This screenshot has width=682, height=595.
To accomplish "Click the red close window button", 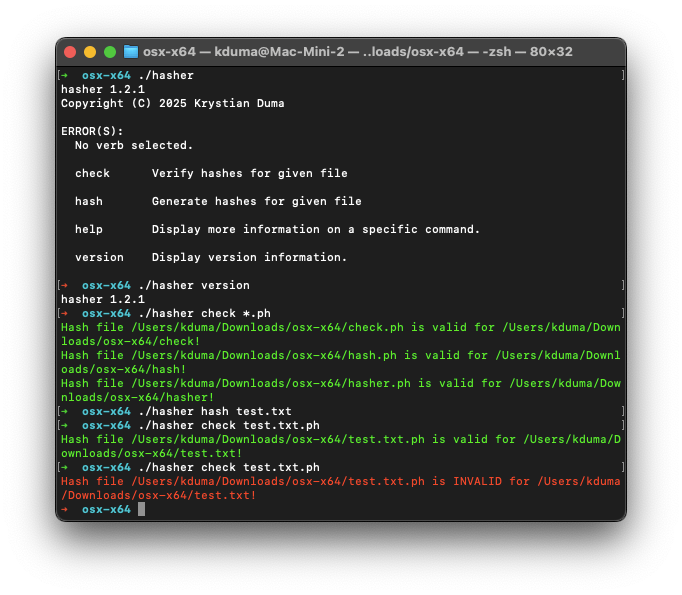I will pyautogui.click(x=70, y=52).
